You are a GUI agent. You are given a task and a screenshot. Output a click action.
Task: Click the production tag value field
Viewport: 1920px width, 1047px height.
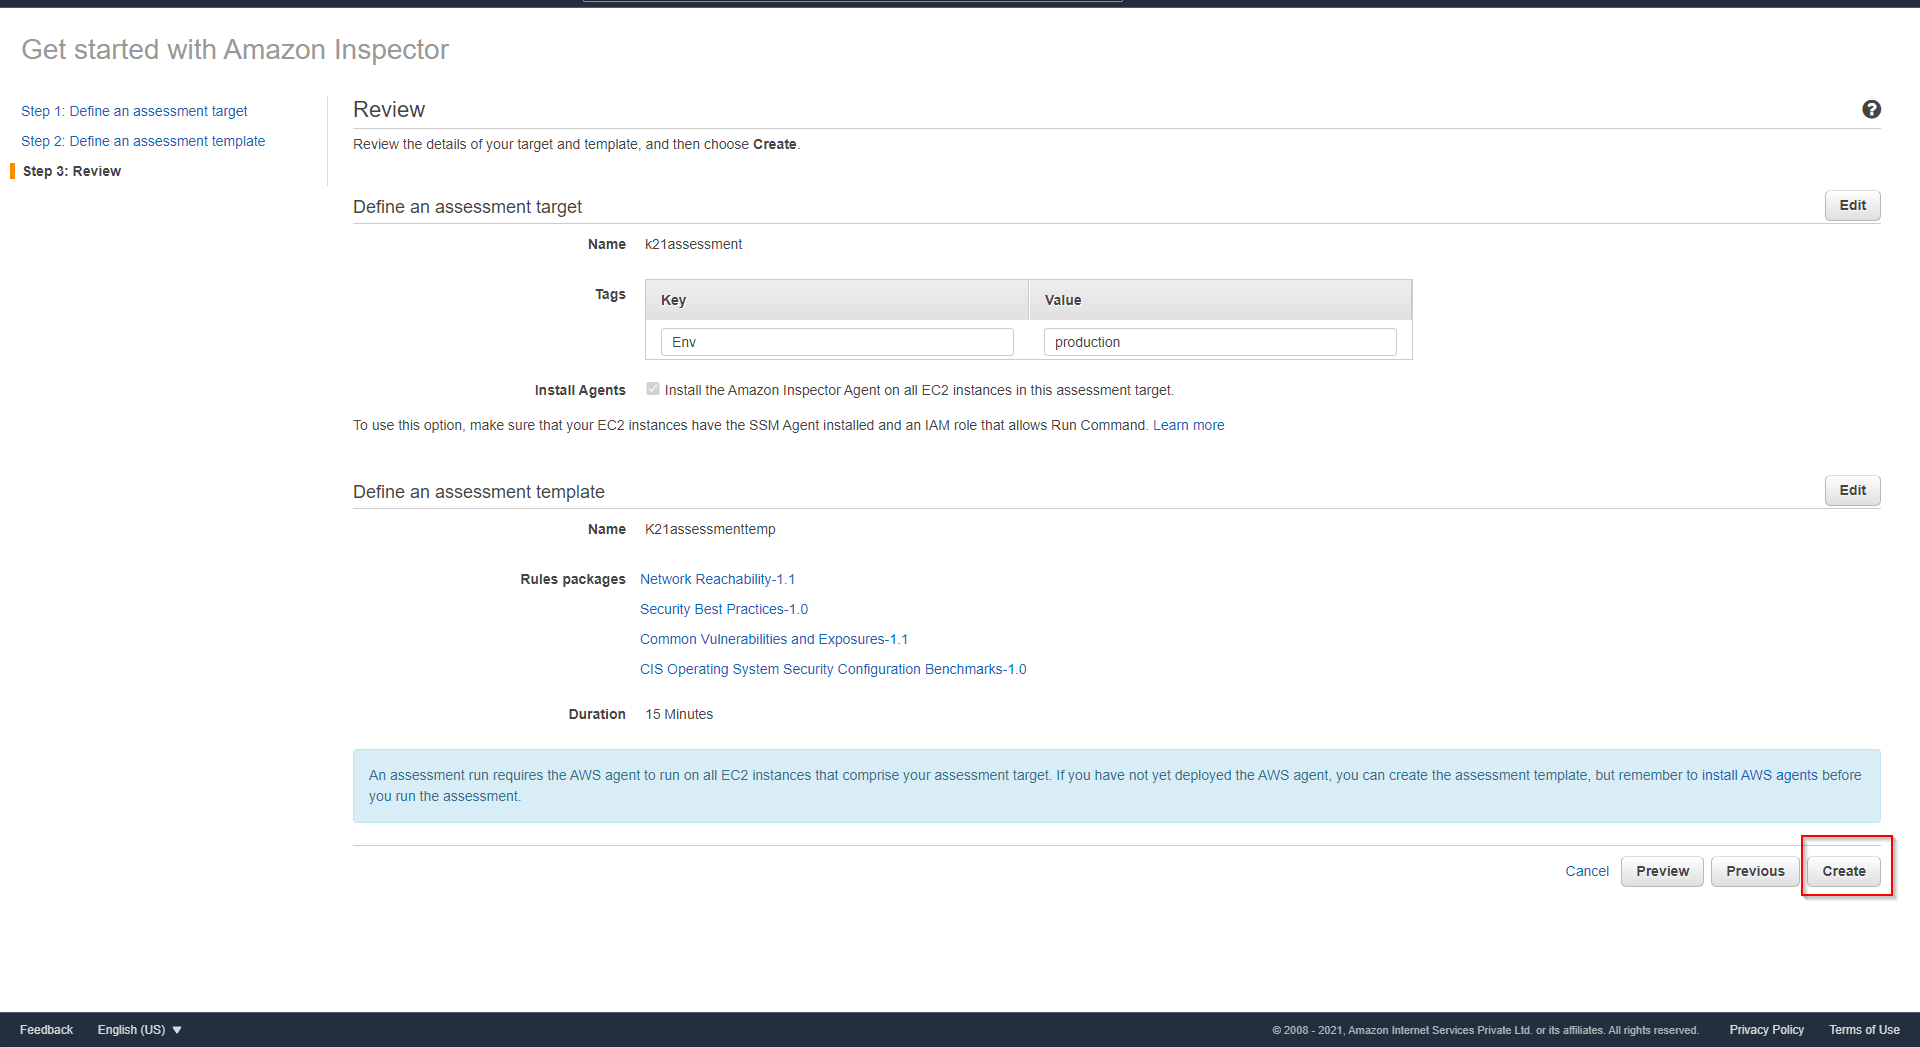pos(1219,342)
